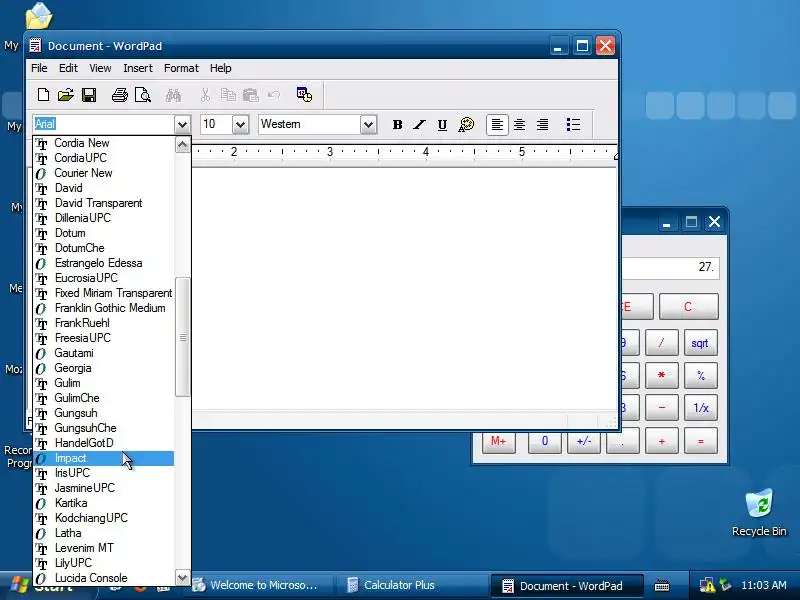Switch to Welcome to Microsoft taskbar button

[x=258, y=585]
